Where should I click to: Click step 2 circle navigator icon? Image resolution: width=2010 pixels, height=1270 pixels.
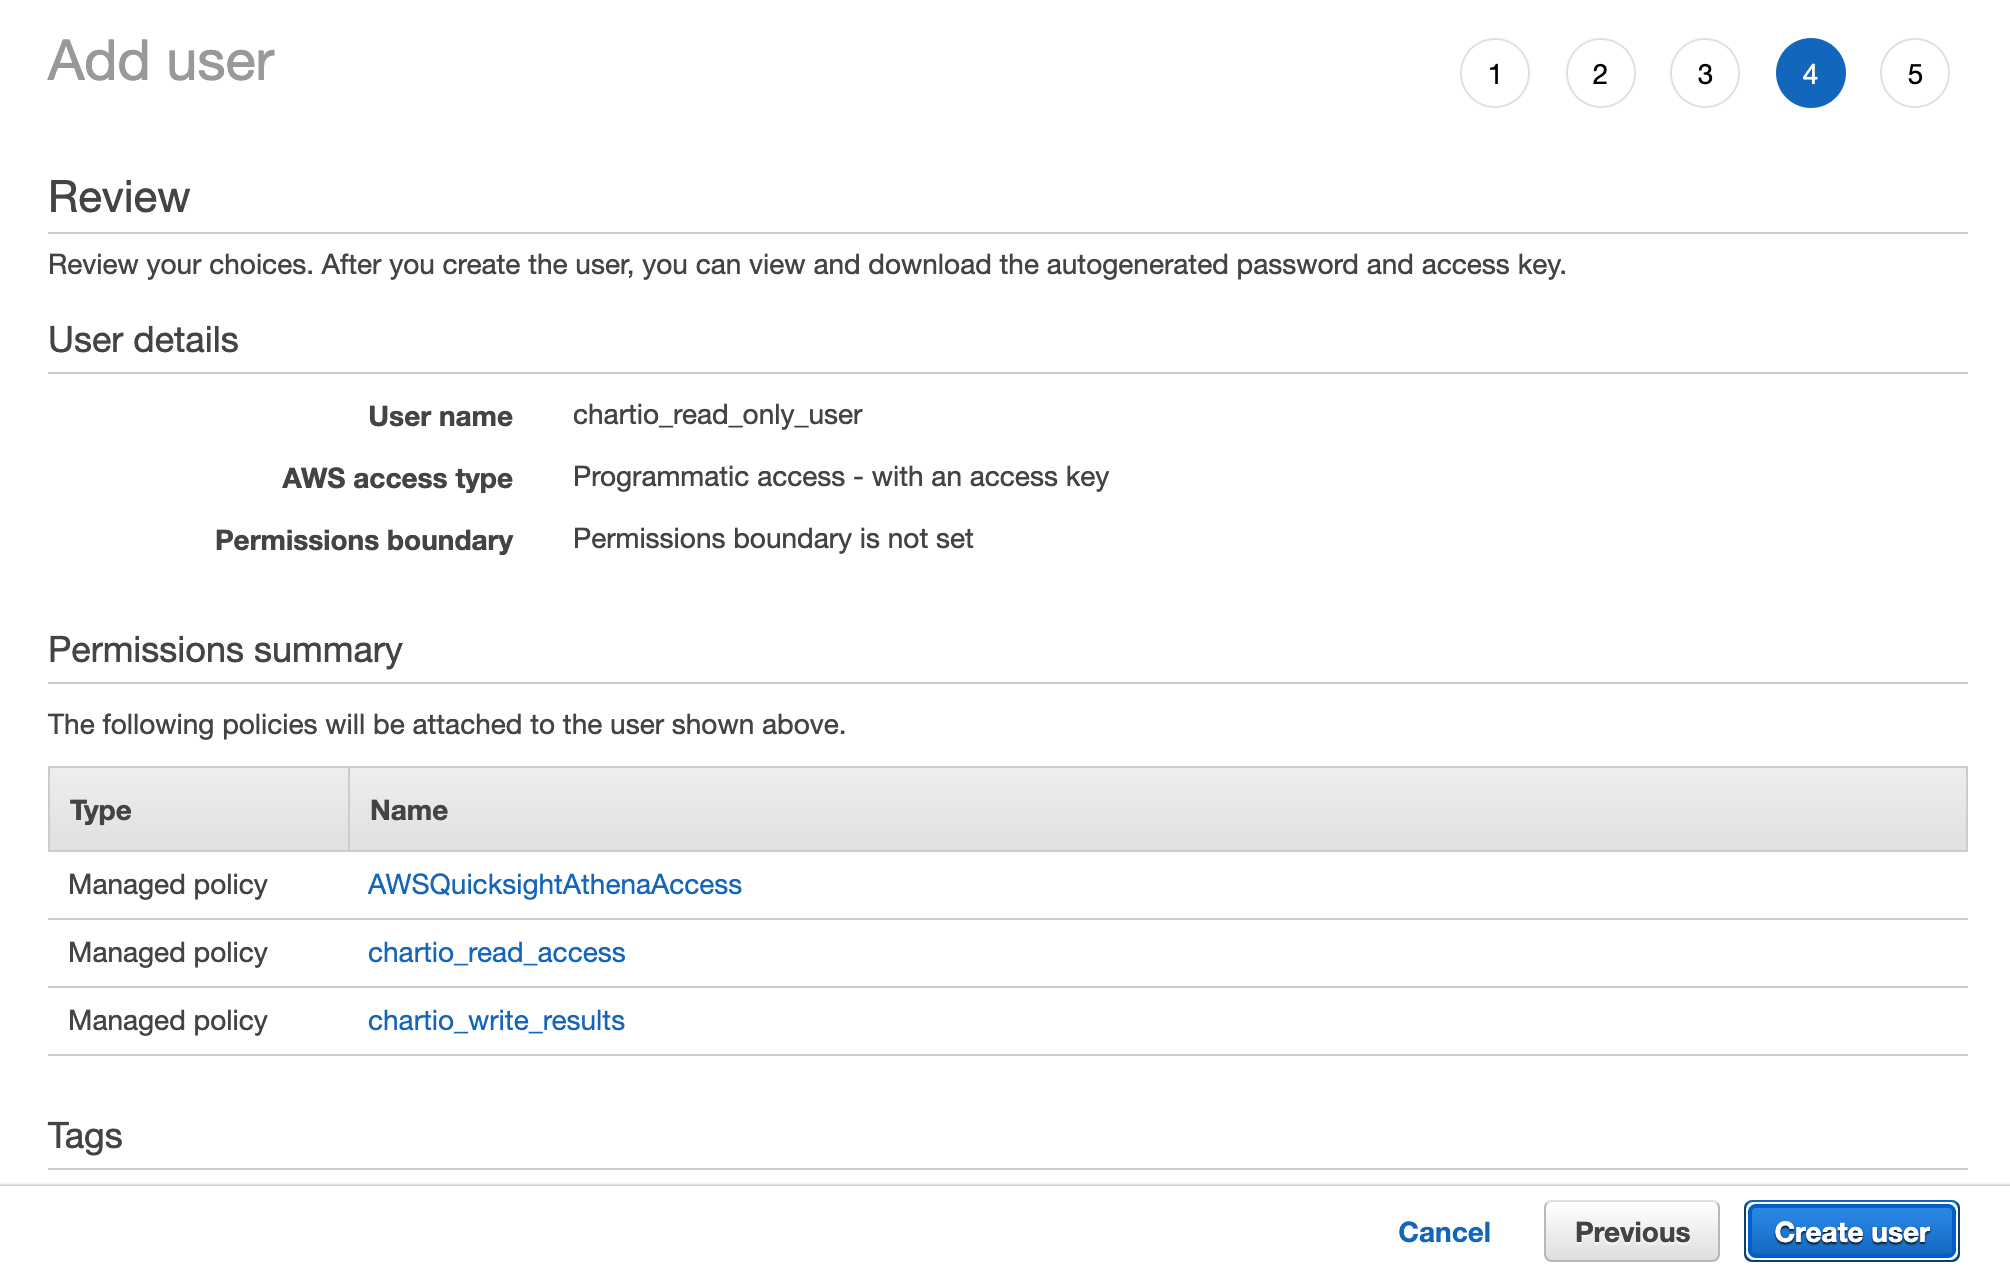(1599, 73)
